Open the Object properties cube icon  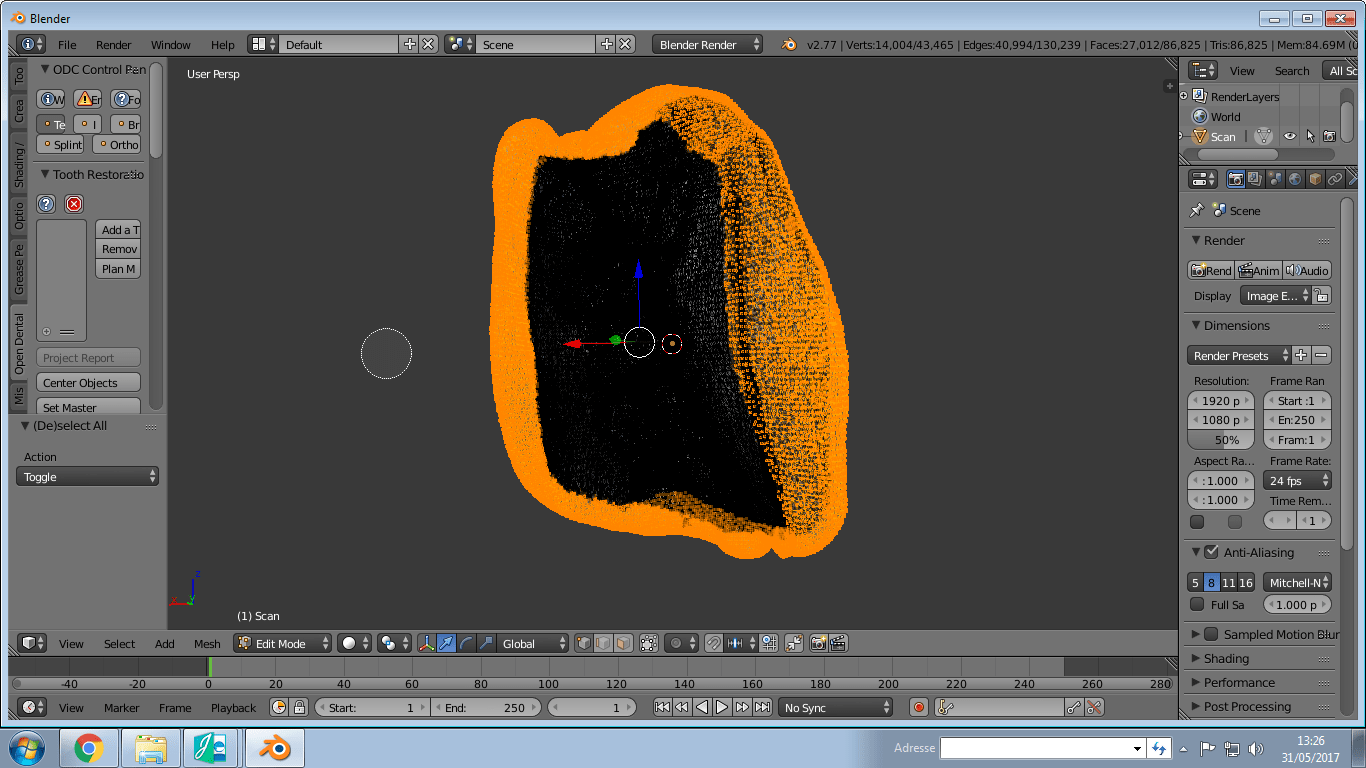(1315, 179)
